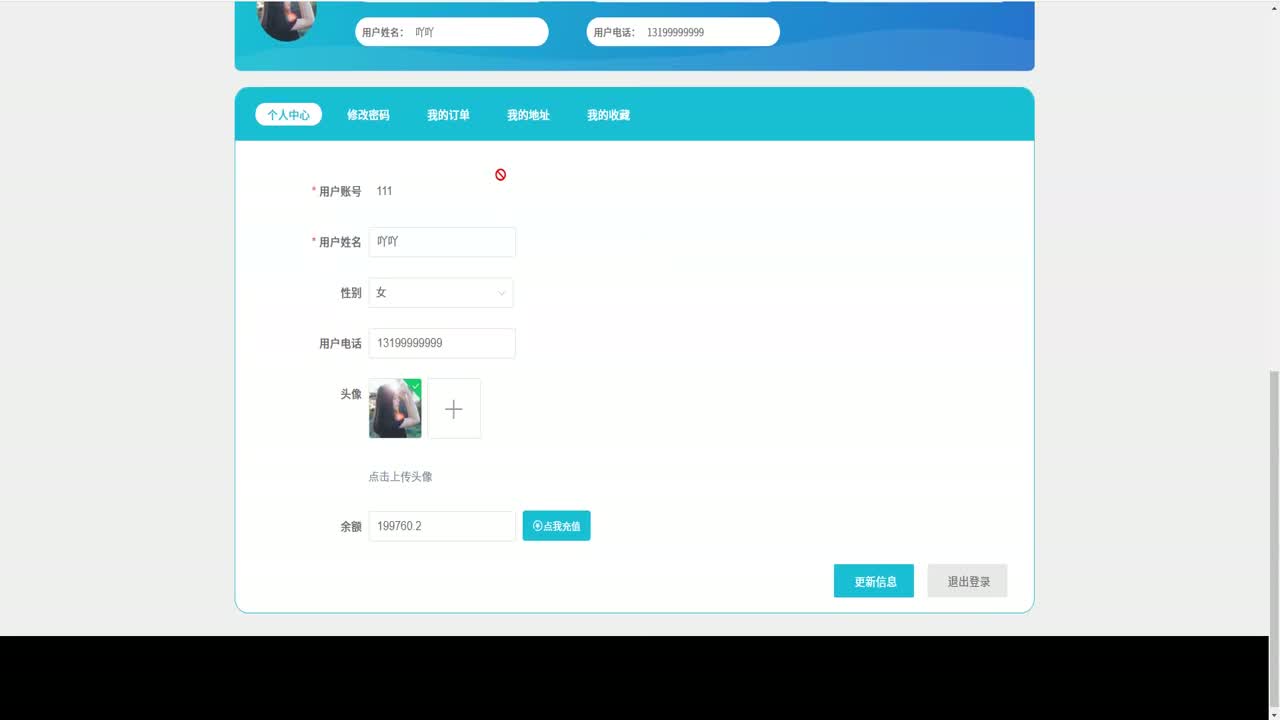Open the 个人中心 tab
The image size is (1280, 720).
(x=288, y=115)
